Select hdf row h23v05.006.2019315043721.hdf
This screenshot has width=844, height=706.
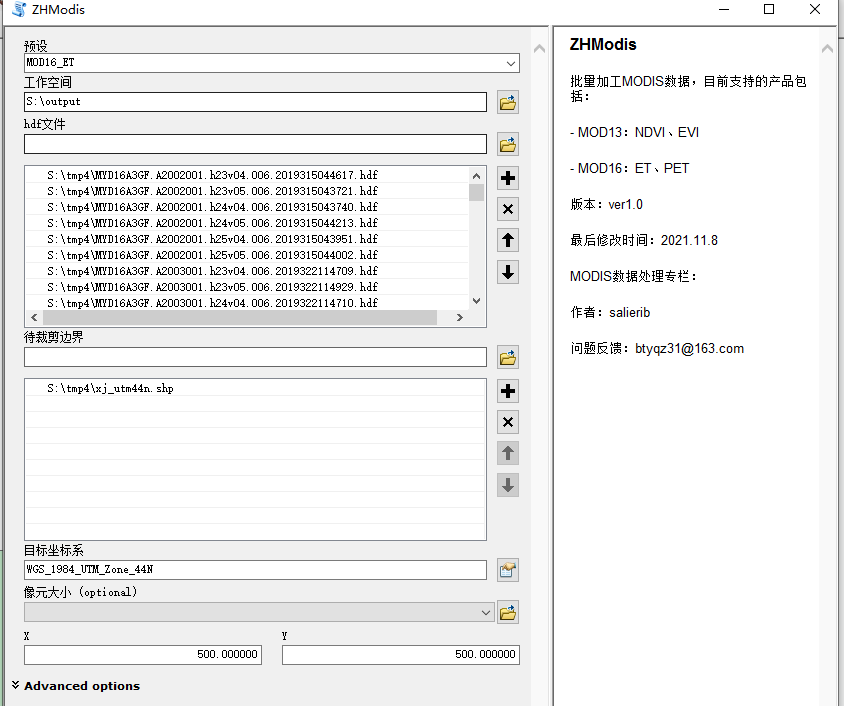(x=248, y=191)
